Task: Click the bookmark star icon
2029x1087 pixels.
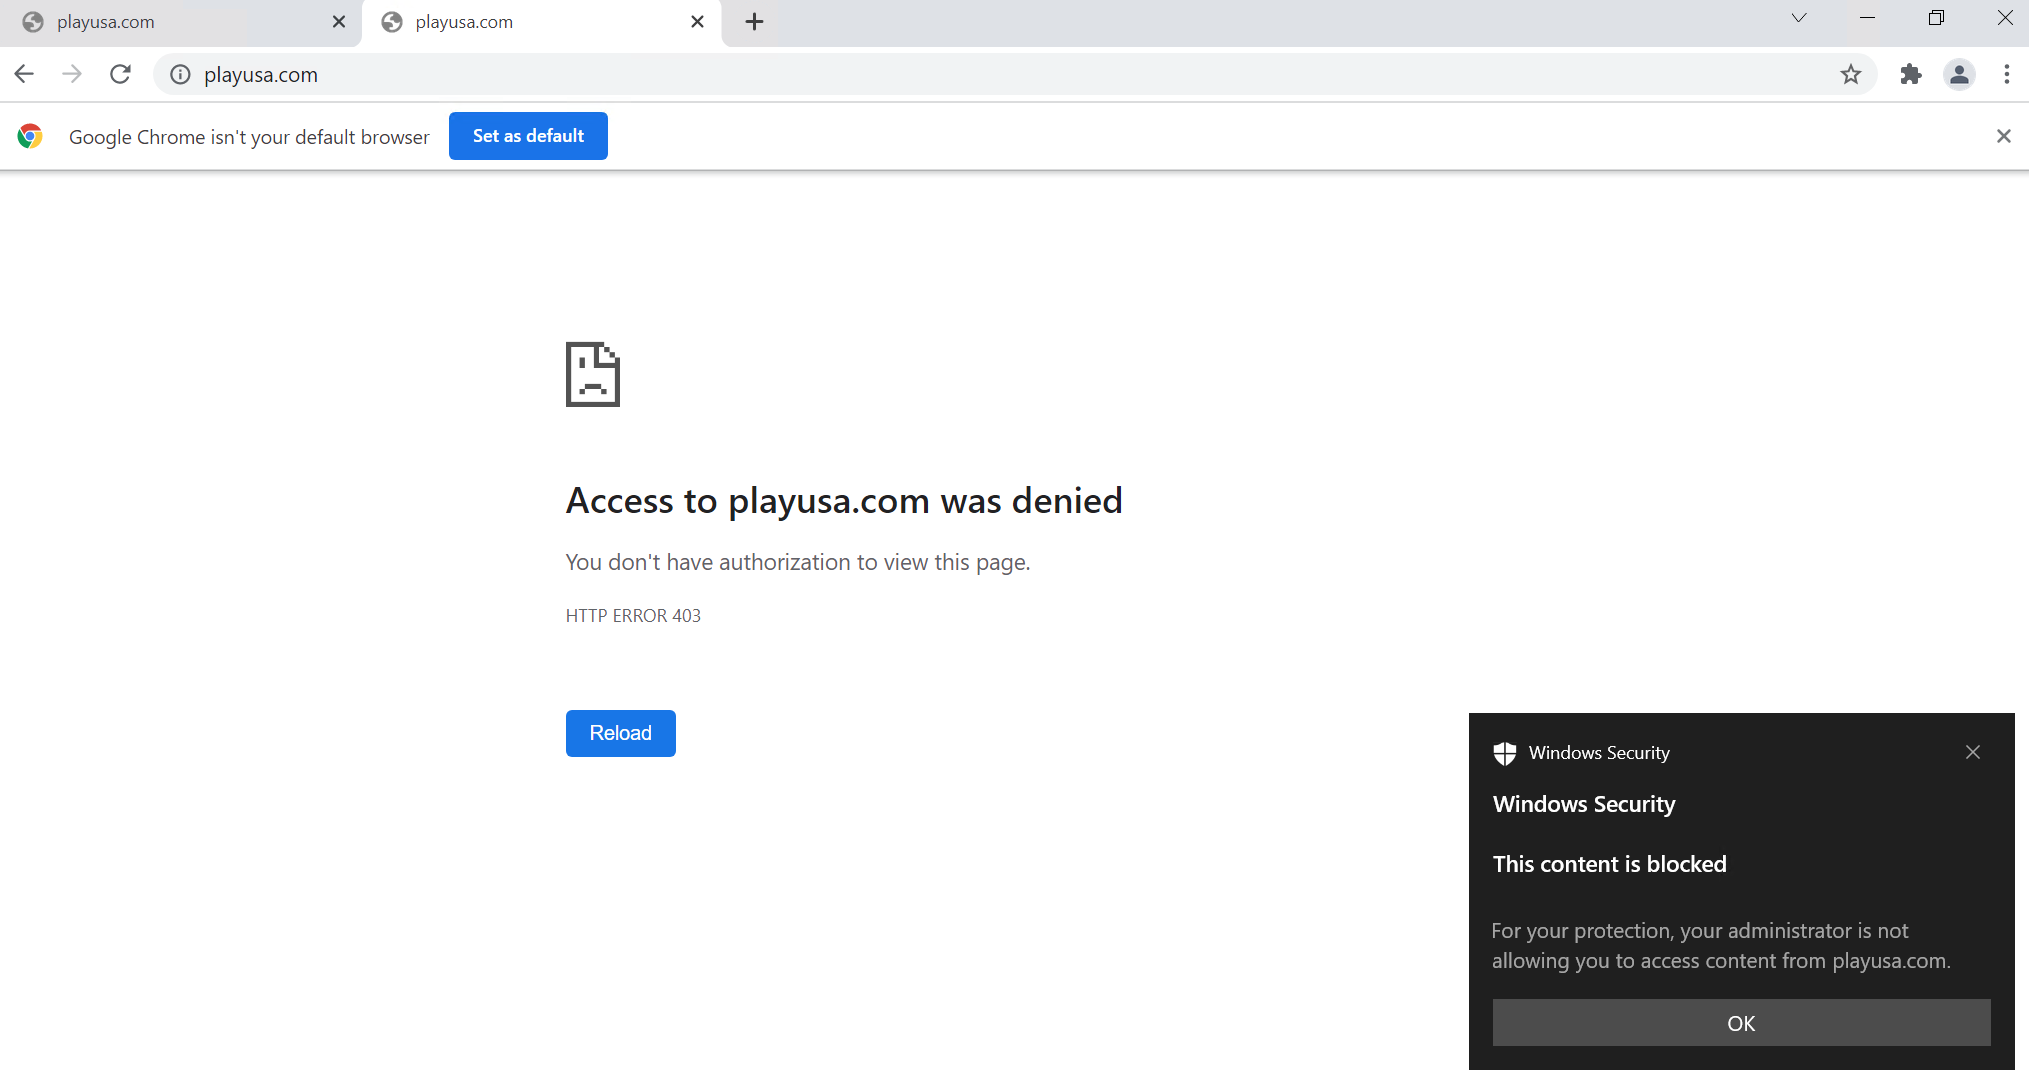Action: tap(1851, 74)
